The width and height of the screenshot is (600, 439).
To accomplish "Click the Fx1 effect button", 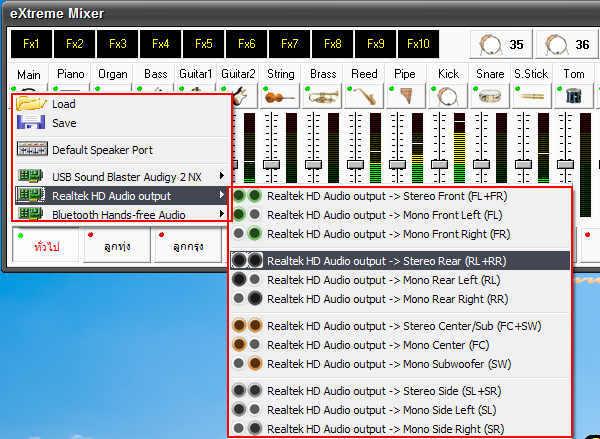I will [31, 44].
